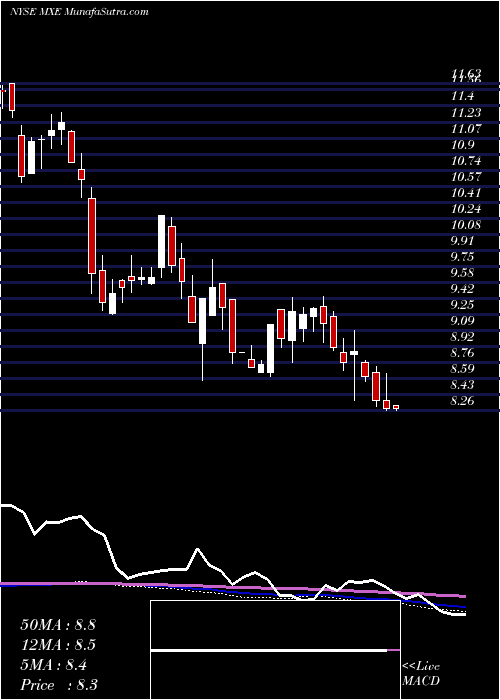Click the 12MA : 8.5 reading

tap(58, 645)
